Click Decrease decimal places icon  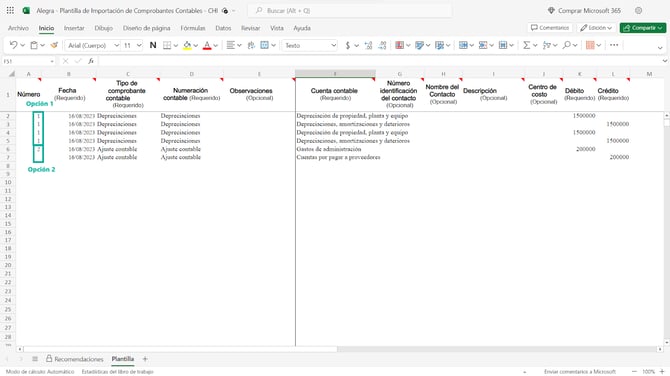(x=382, y=45)
